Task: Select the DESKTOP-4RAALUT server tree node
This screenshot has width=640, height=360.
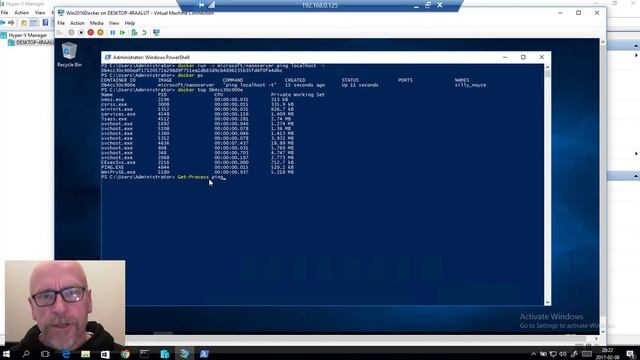Action: coord(32,42)
